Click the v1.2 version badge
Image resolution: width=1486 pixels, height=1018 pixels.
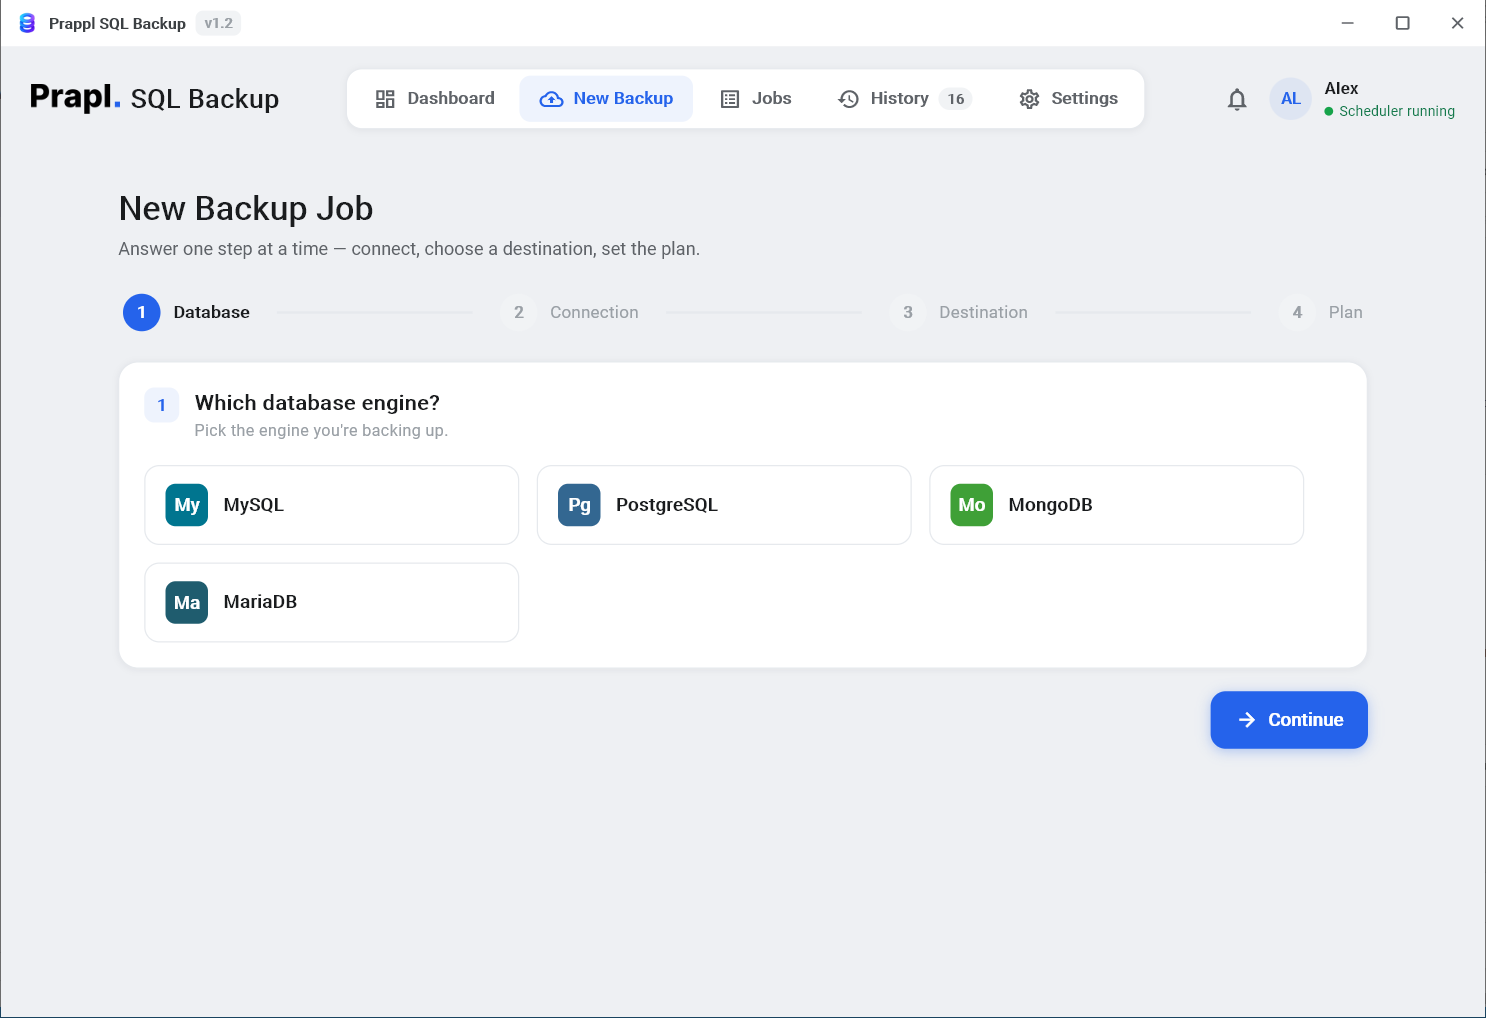click(x=219, y=23)
